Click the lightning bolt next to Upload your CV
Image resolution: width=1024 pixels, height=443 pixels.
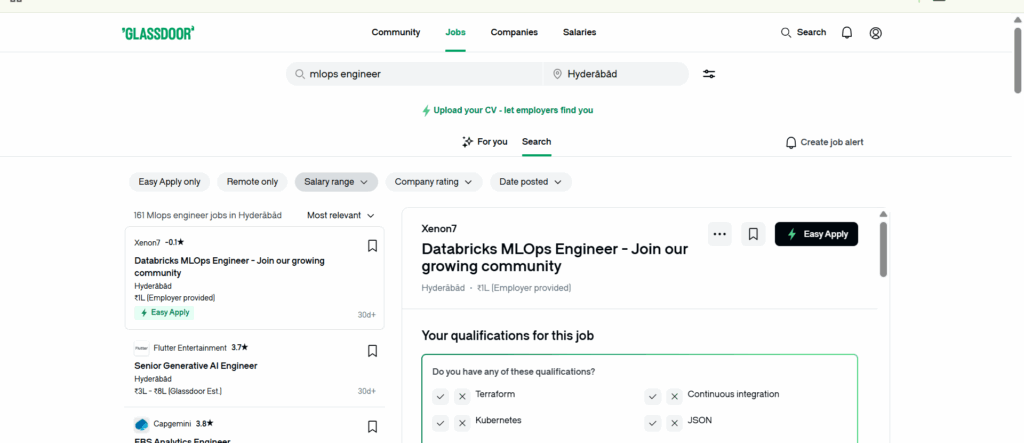[426, 110]
